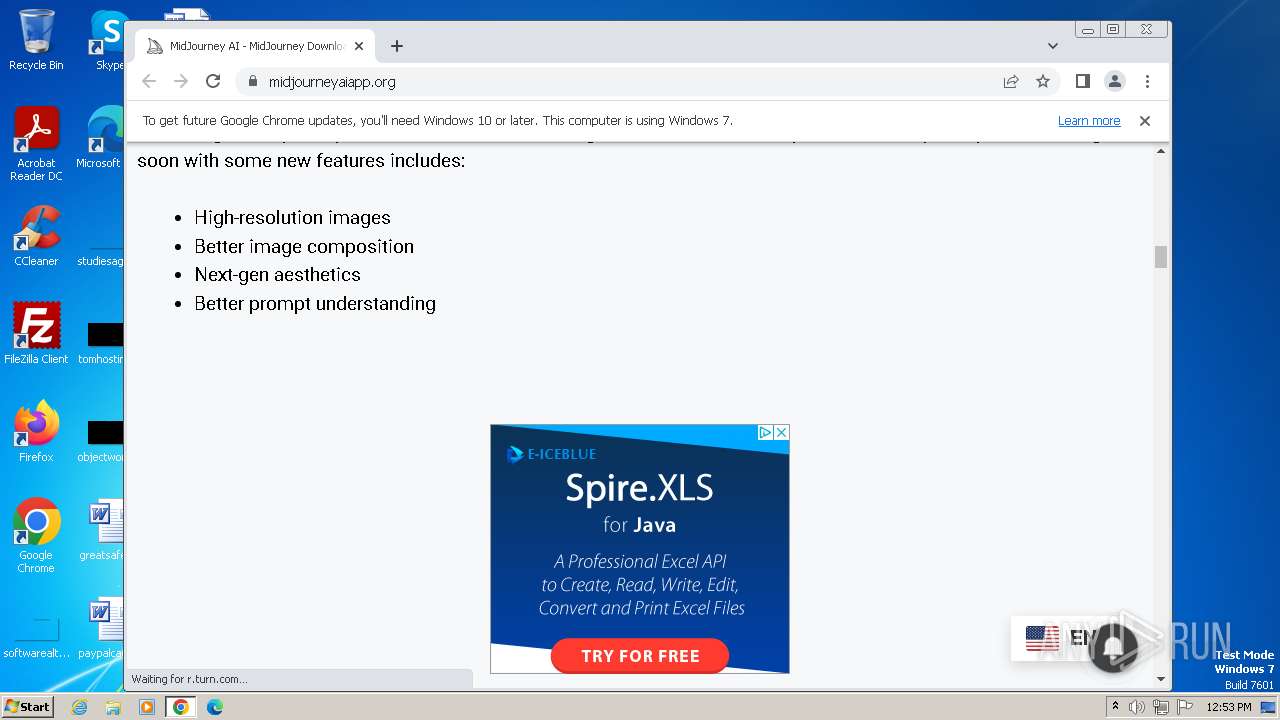Click the taskbar clock 12:53 PM

coord(1229,707)
